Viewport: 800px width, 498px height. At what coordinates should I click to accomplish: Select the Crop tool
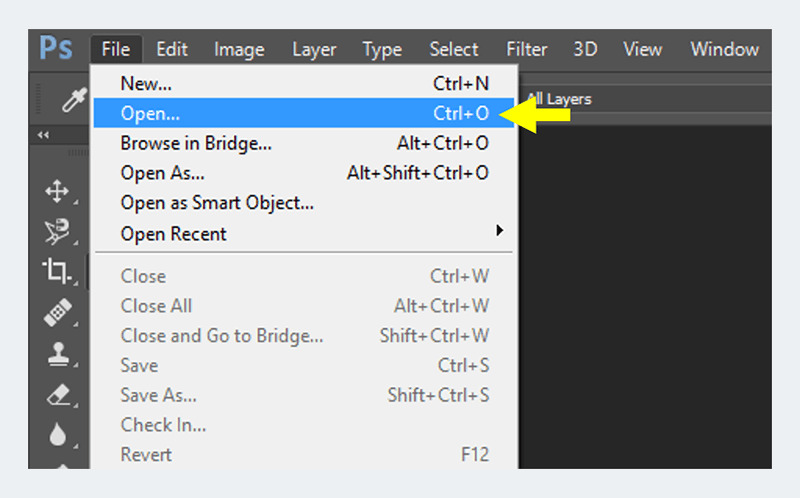tap(56, 270)
